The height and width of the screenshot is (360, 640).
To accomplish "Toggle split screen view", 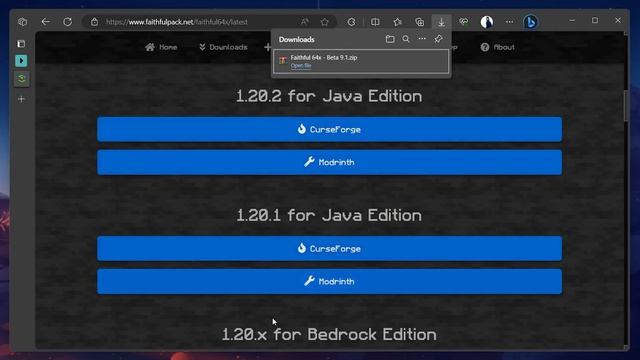I will click(x=375, y=22).
